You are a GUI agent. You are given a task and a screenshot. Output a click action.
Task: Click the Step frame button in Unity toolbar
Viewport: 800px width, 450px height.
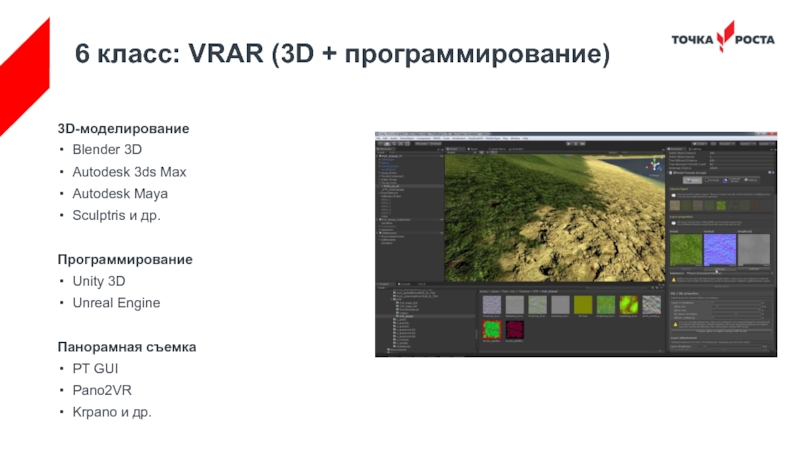[x=583, y=144]
